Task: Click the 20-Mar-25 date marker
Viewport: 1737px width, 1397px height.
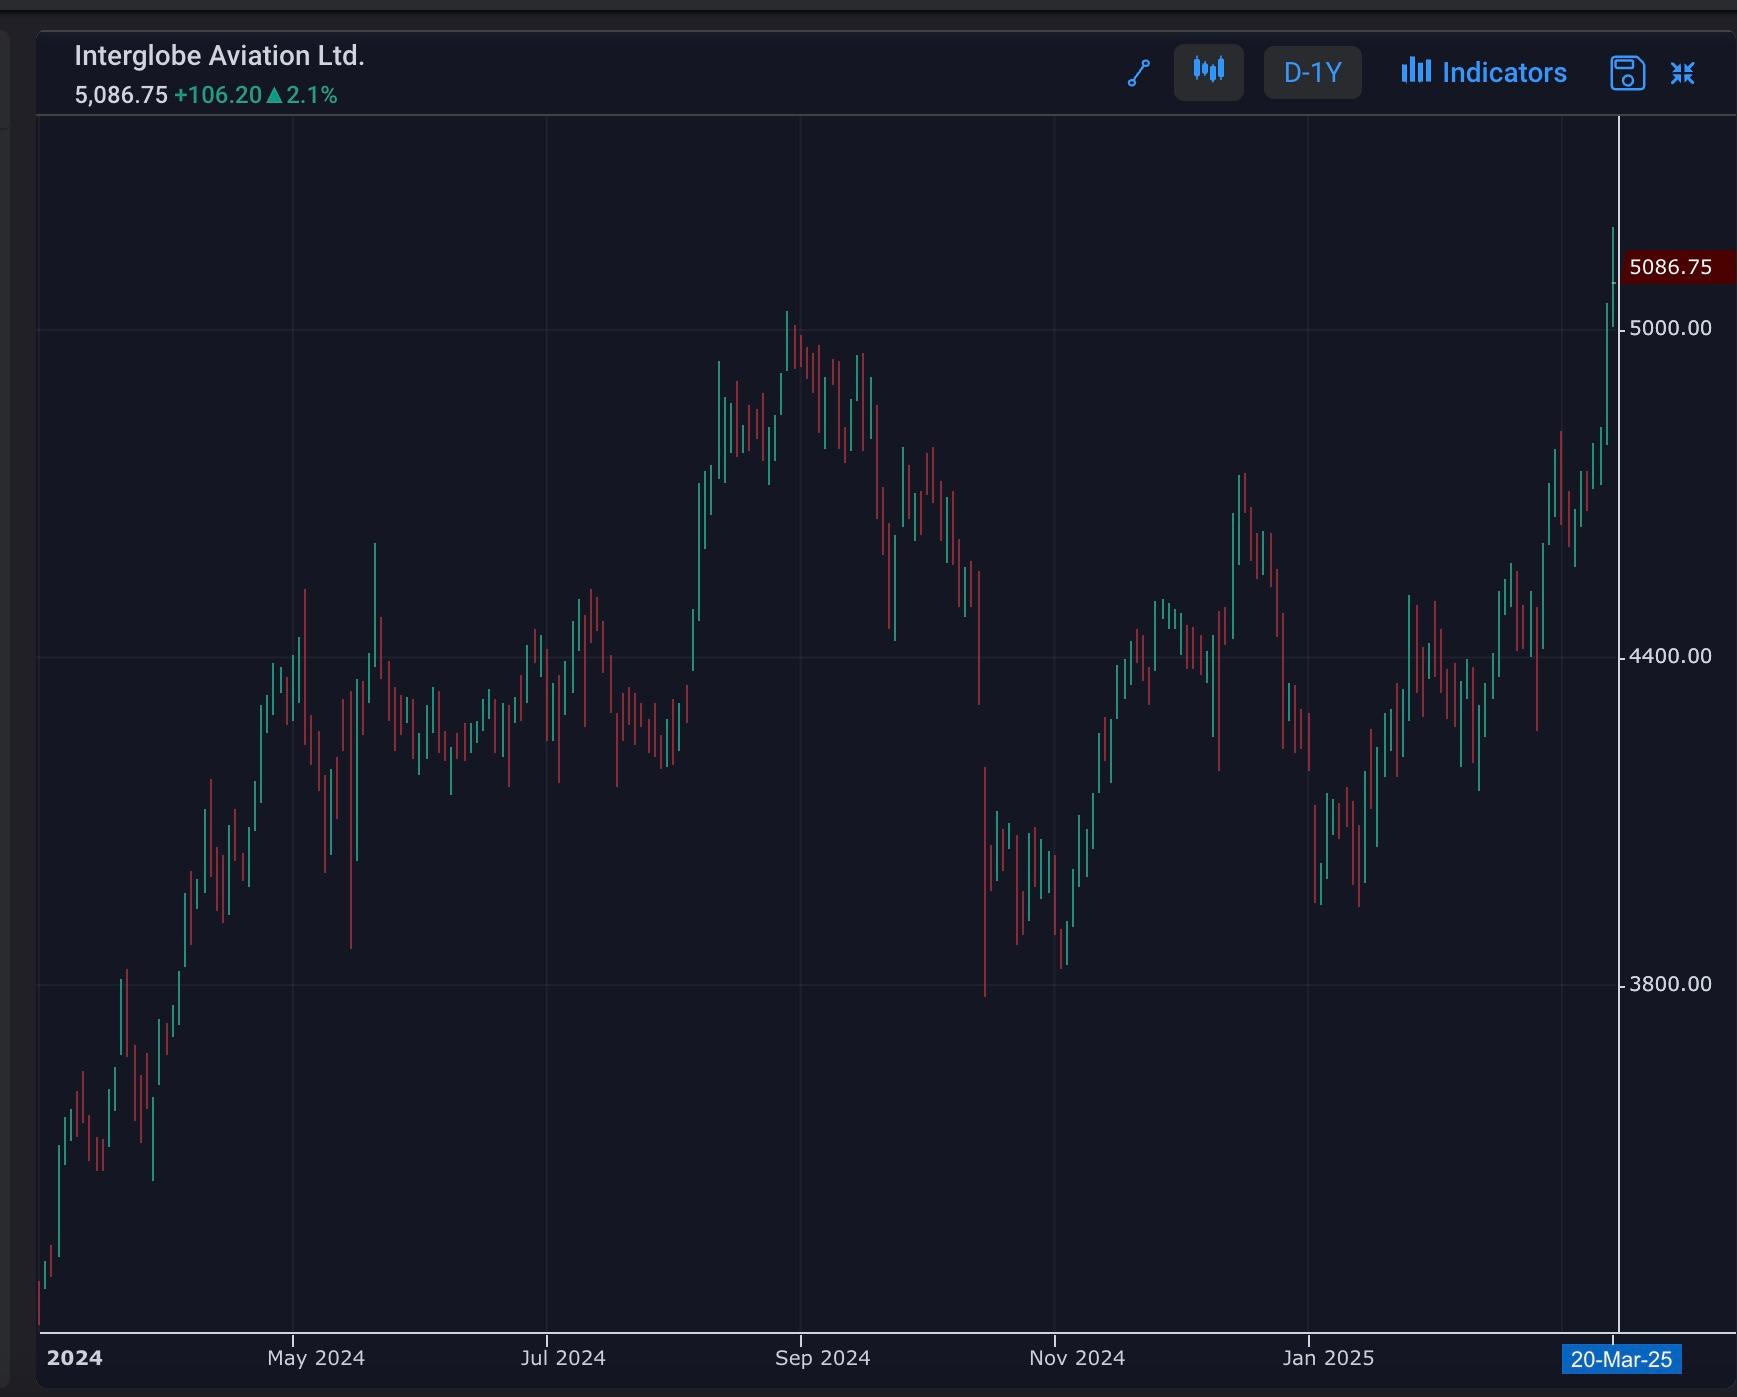Action: [x=1621, y=1359]
